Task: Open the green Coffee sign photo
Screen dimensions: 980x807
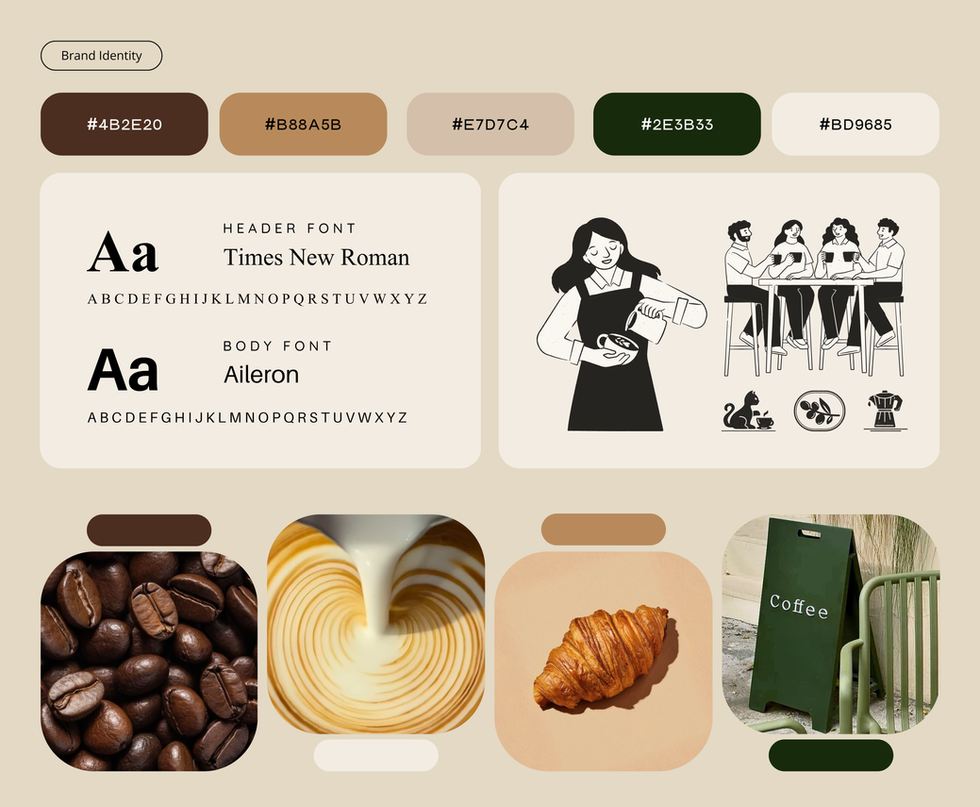Action: pyautogui.click(x=831, y=624)
